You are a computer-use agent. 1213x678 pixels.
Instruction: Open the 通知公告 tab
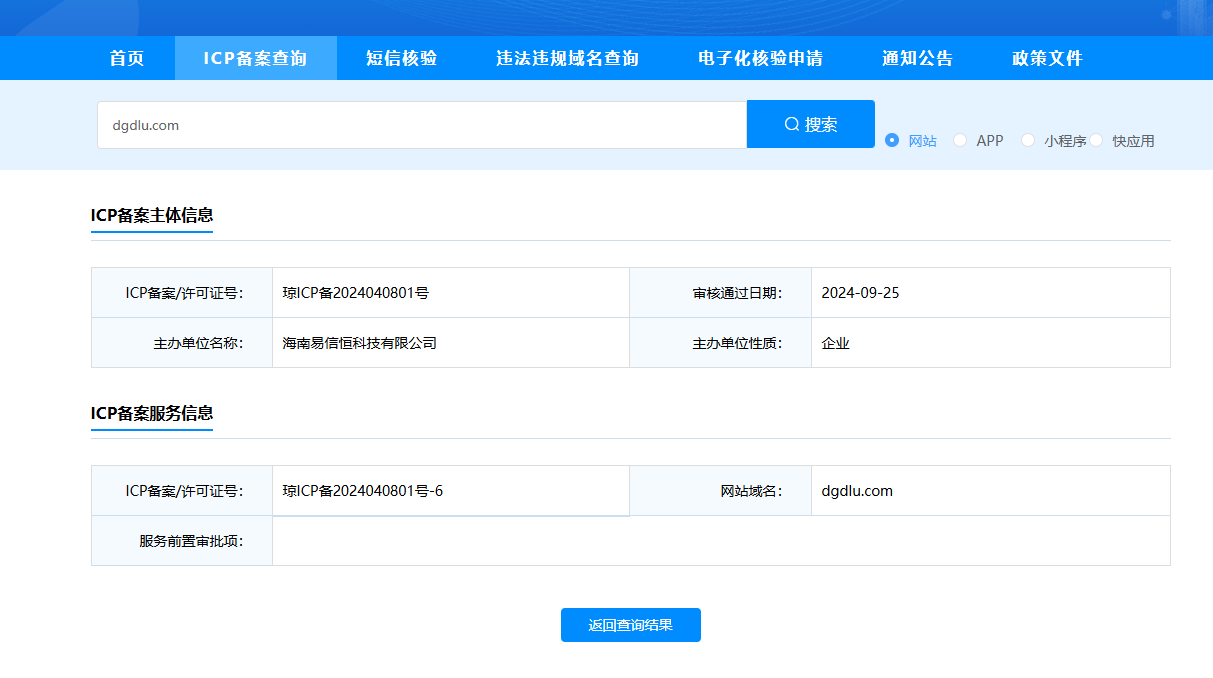click(918, 58)
